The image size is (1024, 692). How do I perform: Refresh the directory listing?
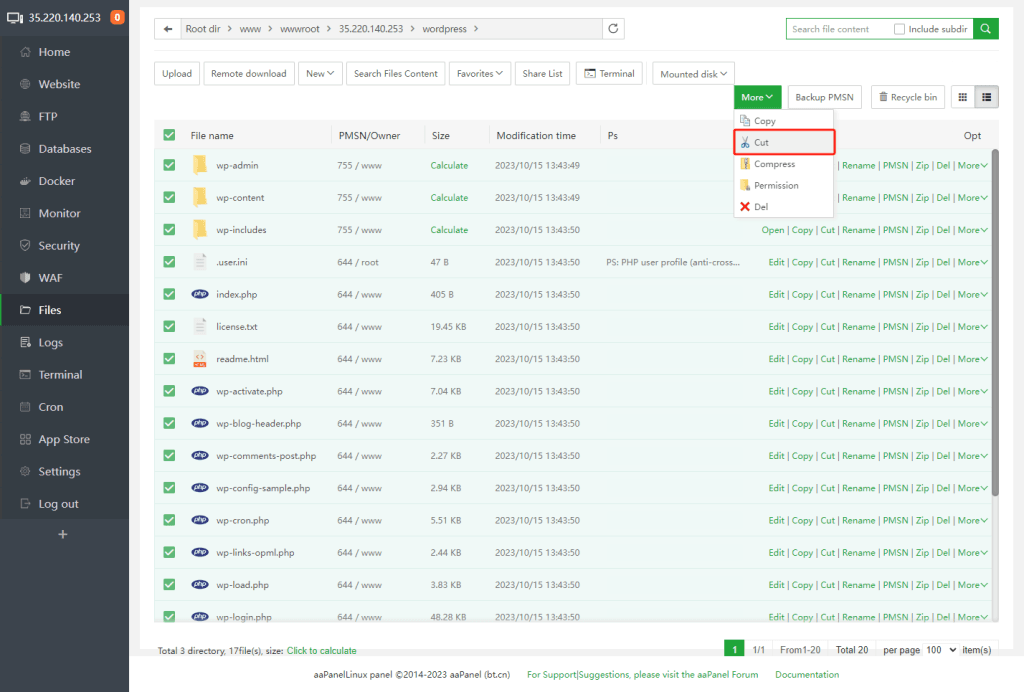tap(613, 29)
